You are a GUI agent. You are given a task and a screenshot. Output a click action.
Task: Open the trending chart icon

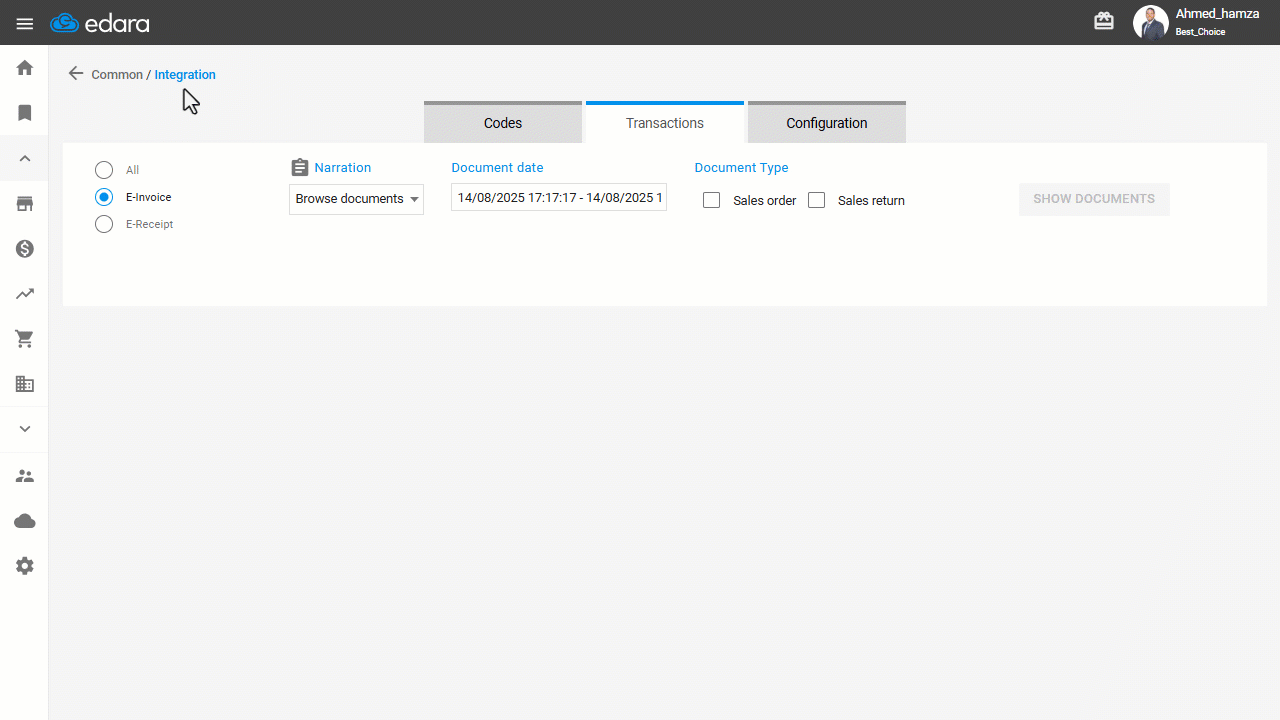[25, 294]
